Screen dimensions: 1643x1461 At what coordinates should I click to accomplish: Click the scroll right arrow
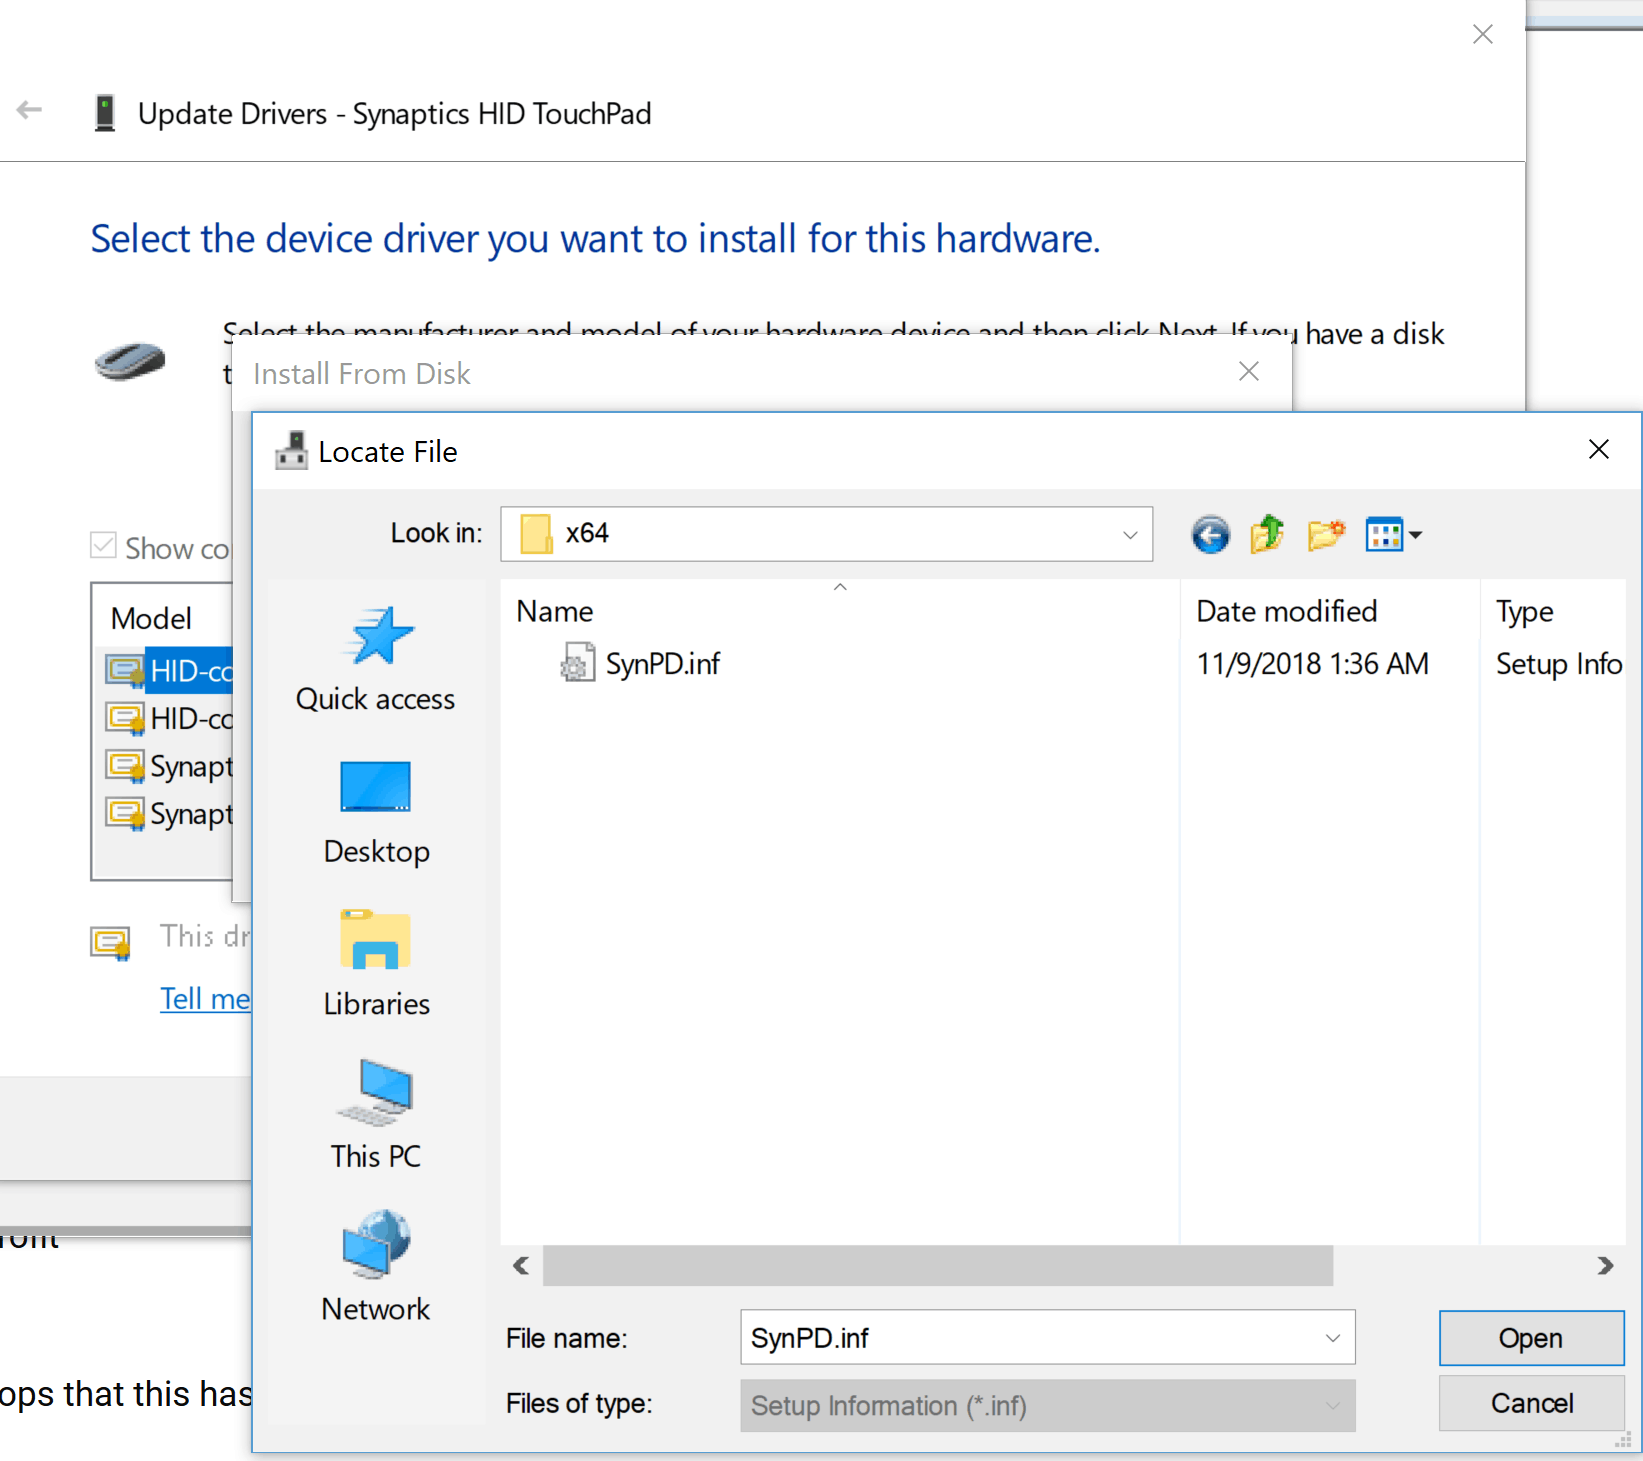[1605, 1266]
